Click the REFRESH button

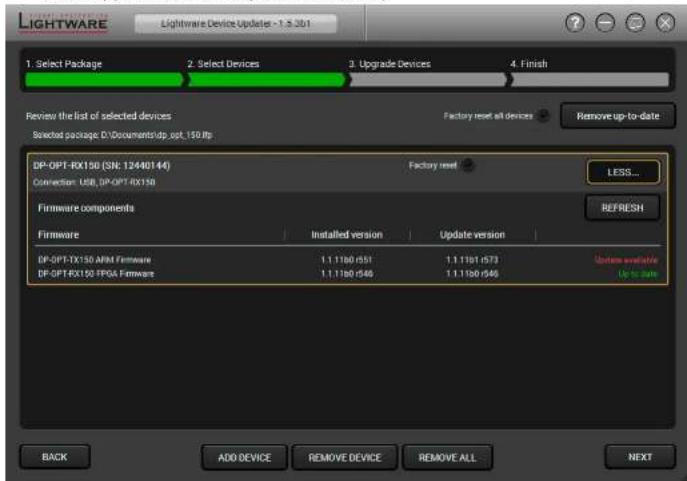[x=622, y=208]
